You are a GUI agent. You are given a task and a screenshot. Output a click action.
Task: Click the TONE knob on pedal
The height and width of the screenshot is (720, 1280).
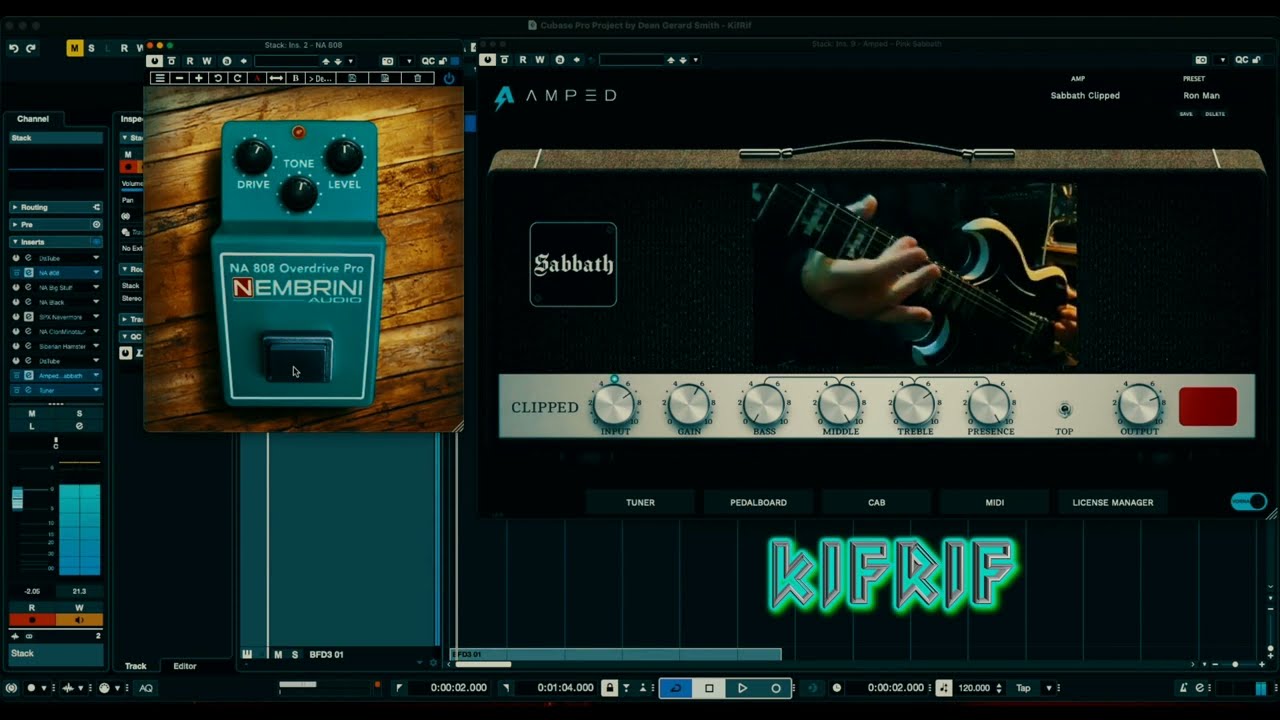tap(298, 194)
